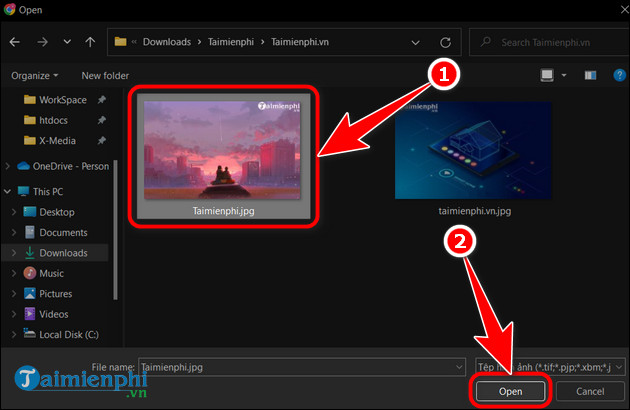Collapse the This PC tree node
Image resolution: width=630 pixels, height=410 pixels.
point(10,191)
